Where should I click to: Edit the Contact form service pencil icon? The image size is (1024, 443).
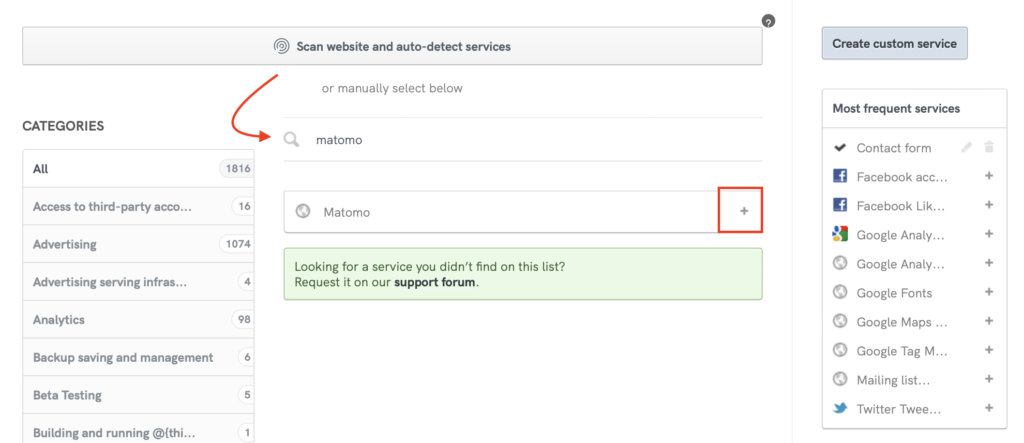966,148
